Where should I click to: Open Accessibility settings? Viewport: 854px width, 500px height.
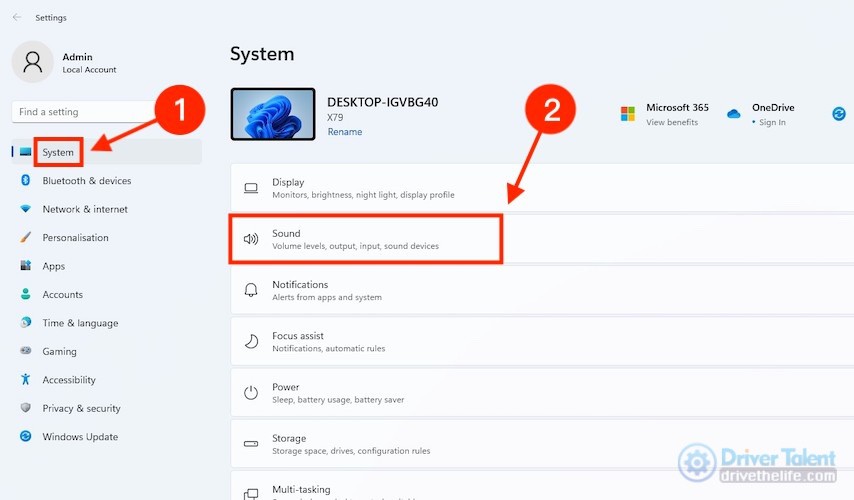(106, 380)
